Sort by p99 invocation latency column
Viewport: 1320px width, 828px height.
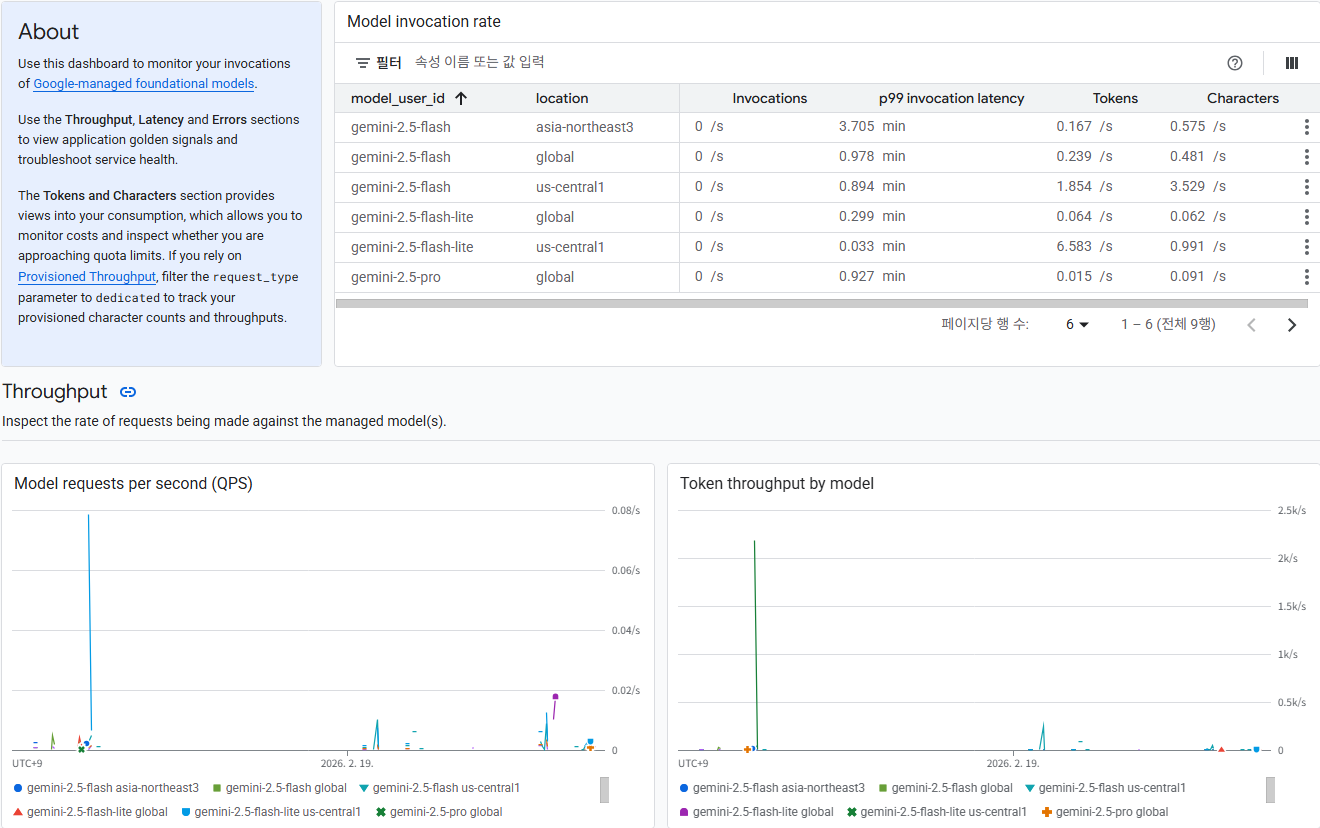pyautogui.click(x=952, y=98)
